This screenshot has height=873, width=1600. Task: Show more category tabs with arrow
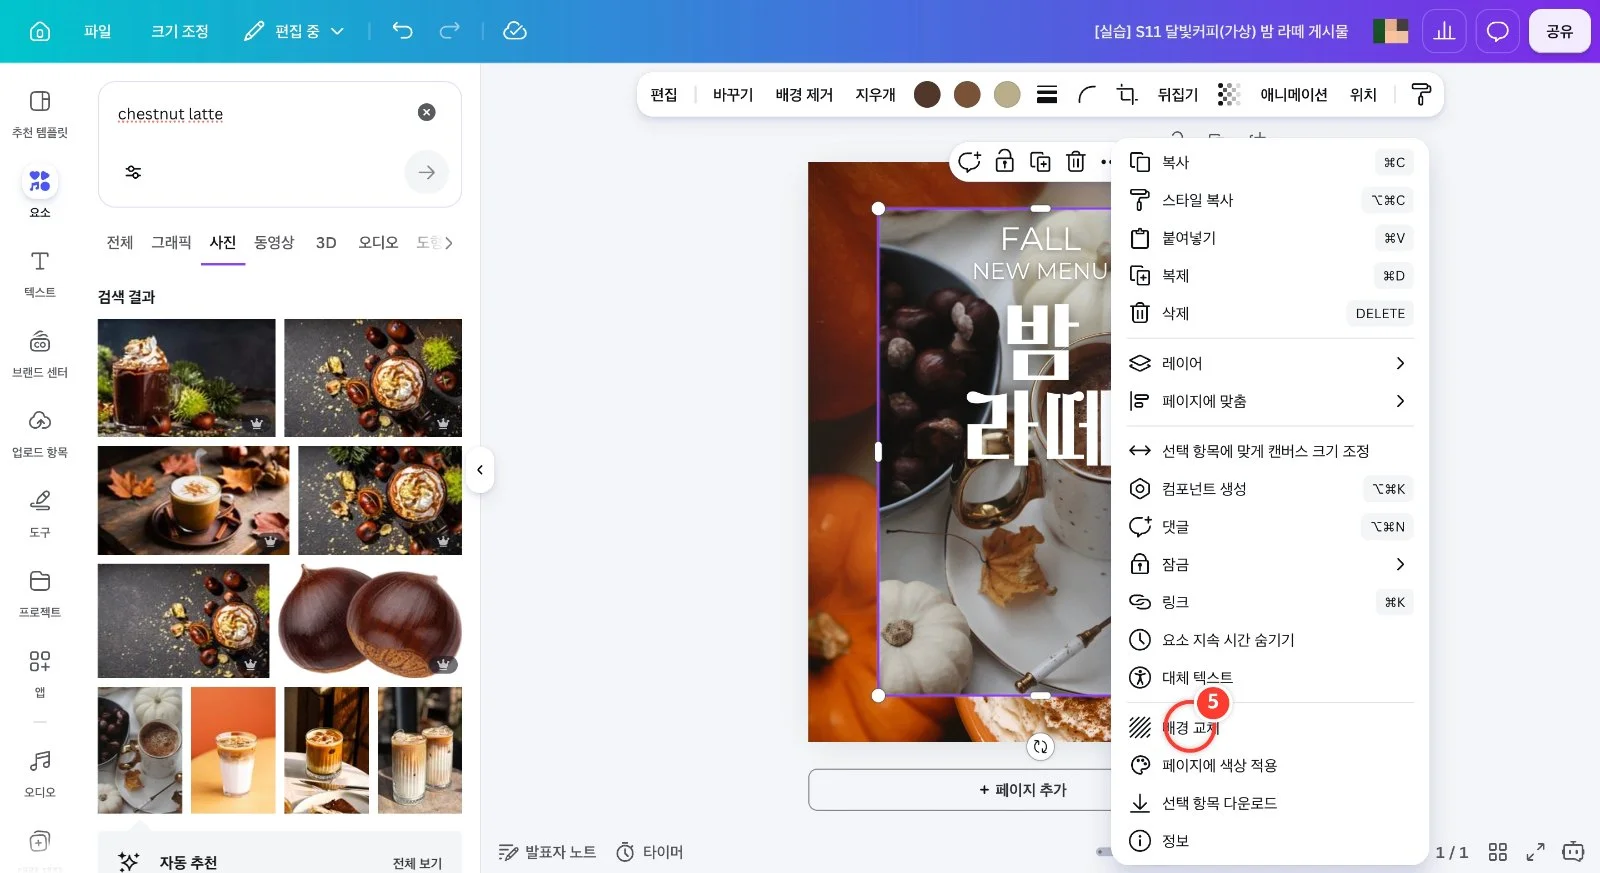click(x=448, y=242)
